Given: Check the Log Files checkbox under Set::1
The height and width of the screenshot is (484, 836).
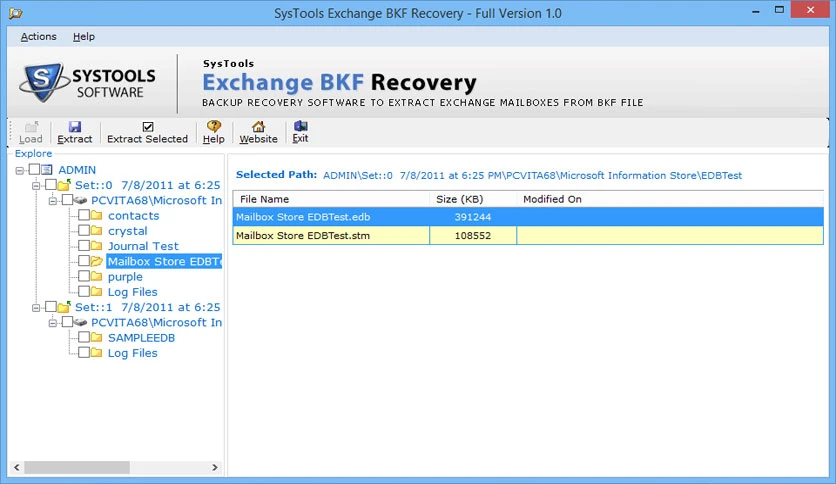Looking at the screenshot, I should coord(84,352).
